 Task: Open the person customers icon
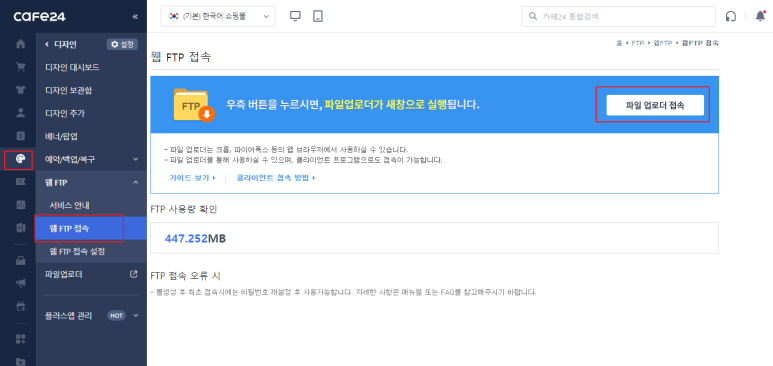click(21, 112)
